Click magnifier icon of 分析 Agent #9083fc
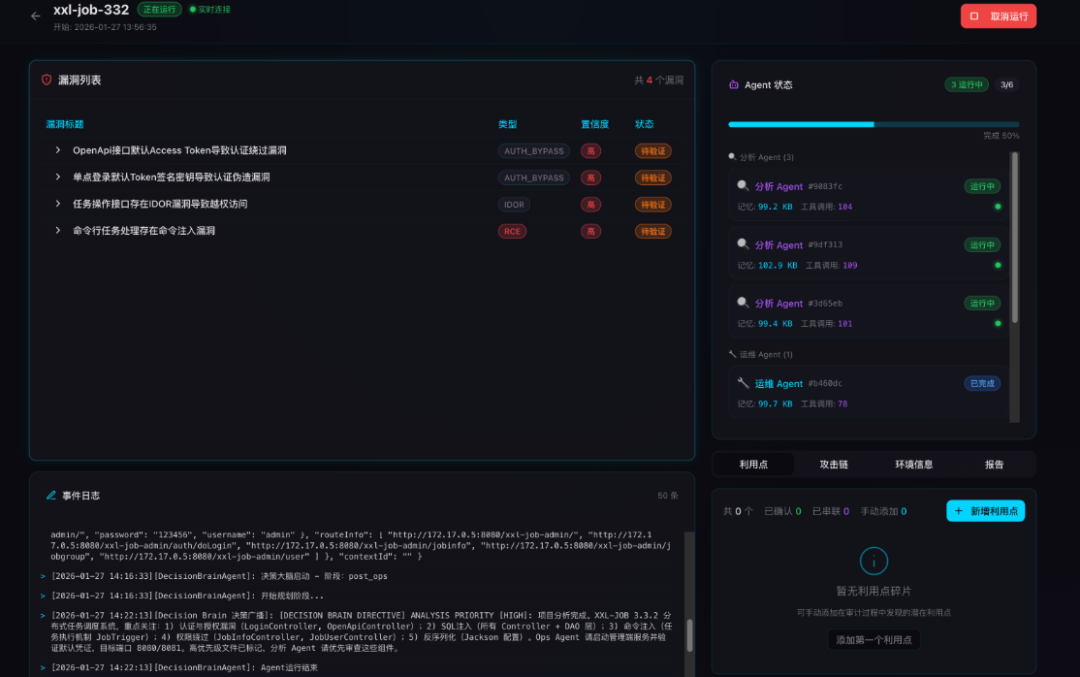1080x677 pixels. 742,186
